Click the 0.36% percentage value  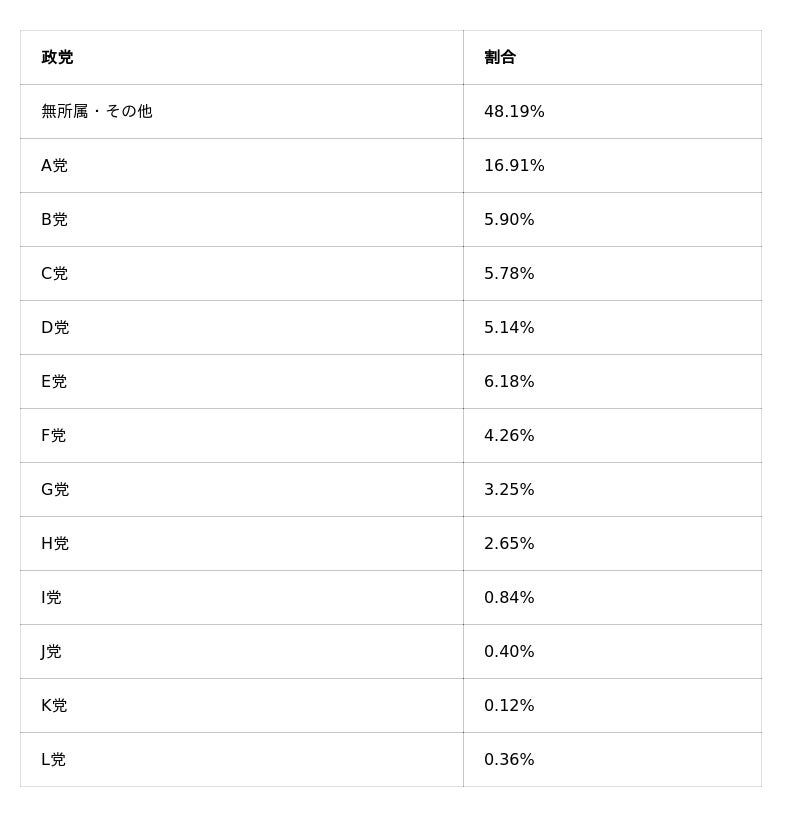coord(509,760)
